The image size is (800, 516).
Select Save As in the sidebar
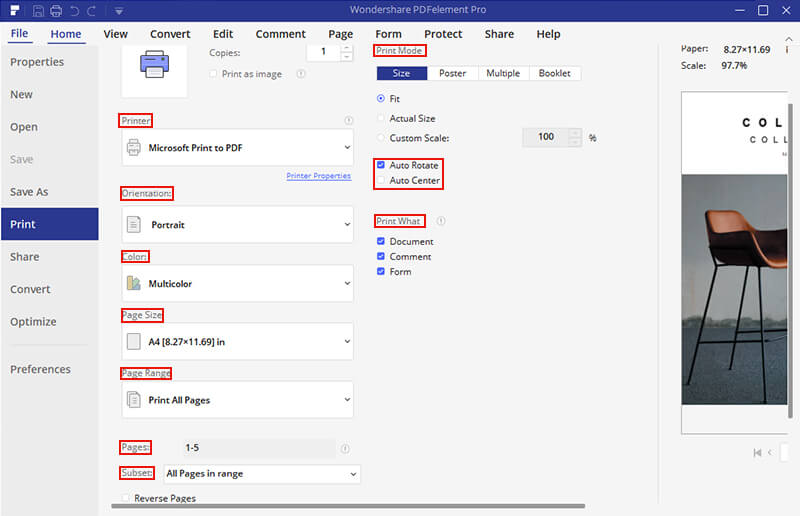pos(29,192)
